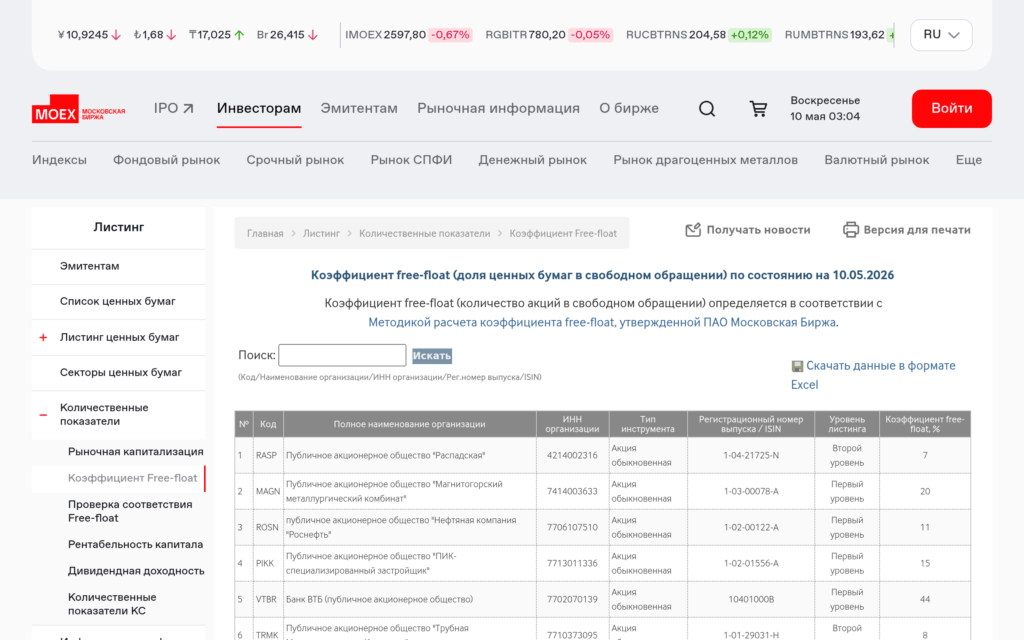Click the RGBITR index ticker quote
Viewport: 1024px width, 640px height.
point(549,35)
